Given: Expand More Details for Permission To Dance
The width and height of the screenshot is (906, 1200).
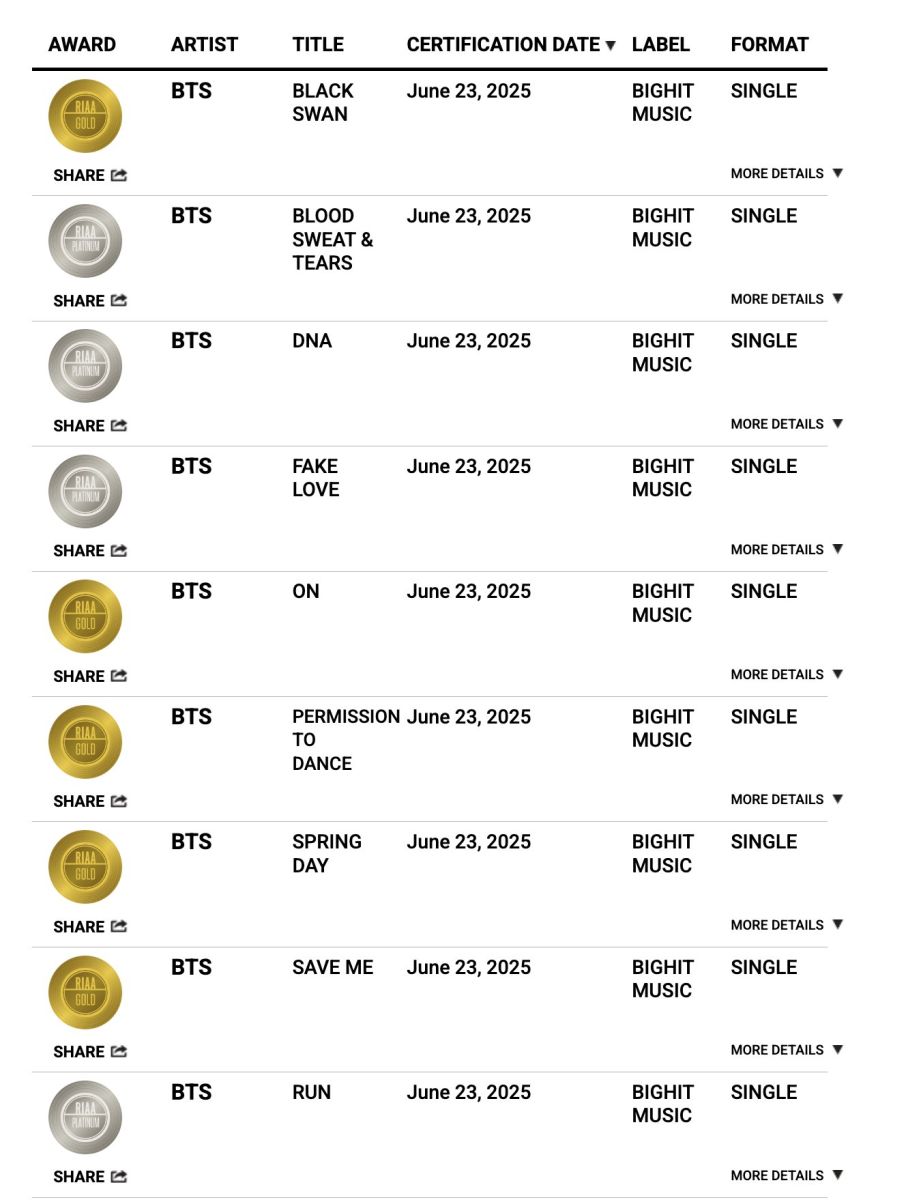Looking at the screenshot, I should (x=787, y=800).
